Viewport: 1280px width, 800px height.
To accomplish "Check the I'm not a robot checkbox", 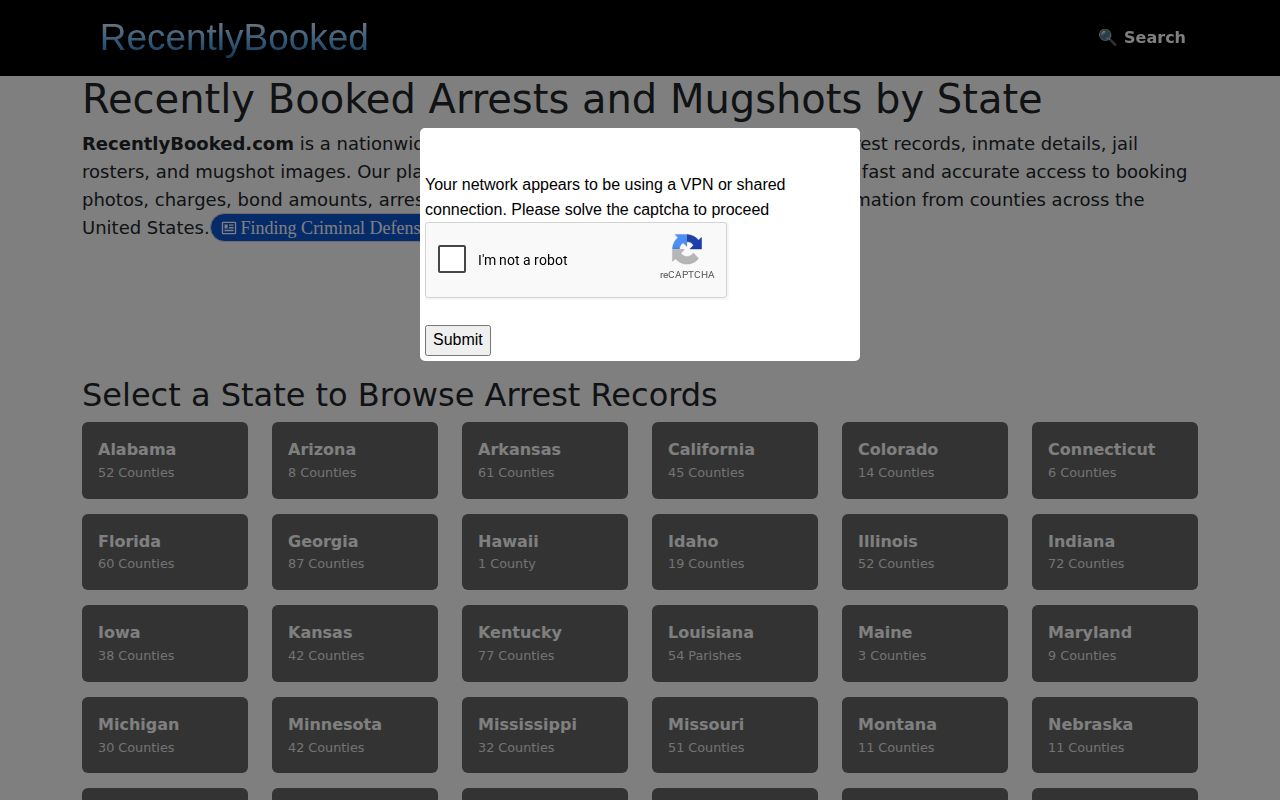I will [x=452, y=259].
